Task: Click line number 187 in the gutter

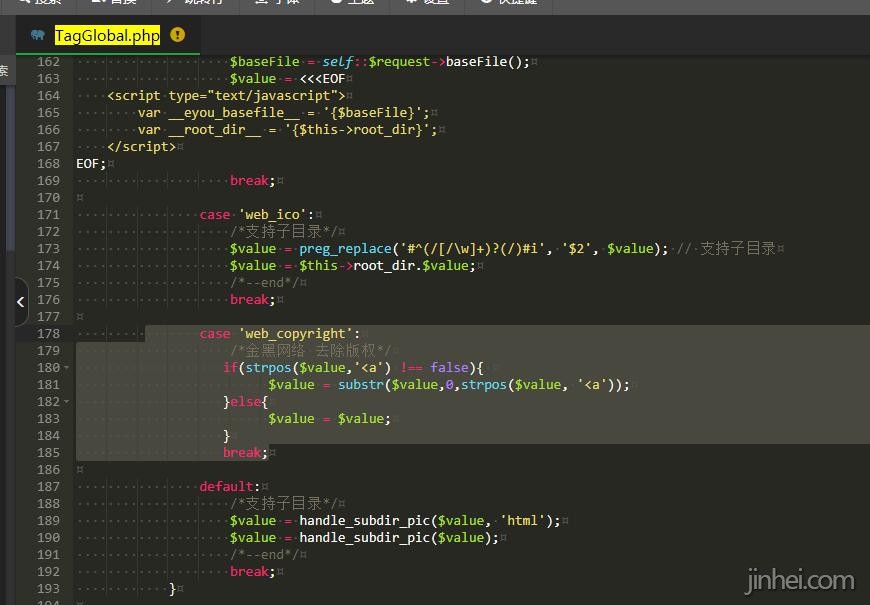Action: point(47,486)
